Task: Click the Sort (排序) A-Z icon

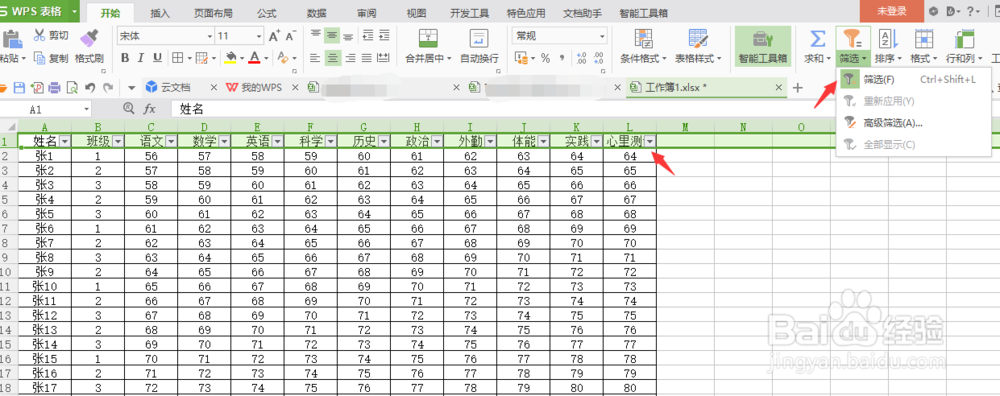Action: click(888, 39)
